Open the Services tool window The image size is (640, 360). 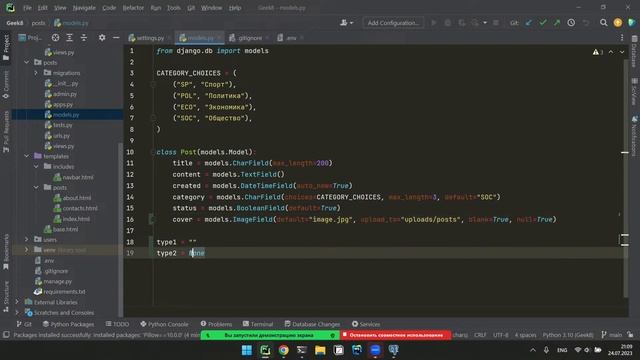[366, 324]
